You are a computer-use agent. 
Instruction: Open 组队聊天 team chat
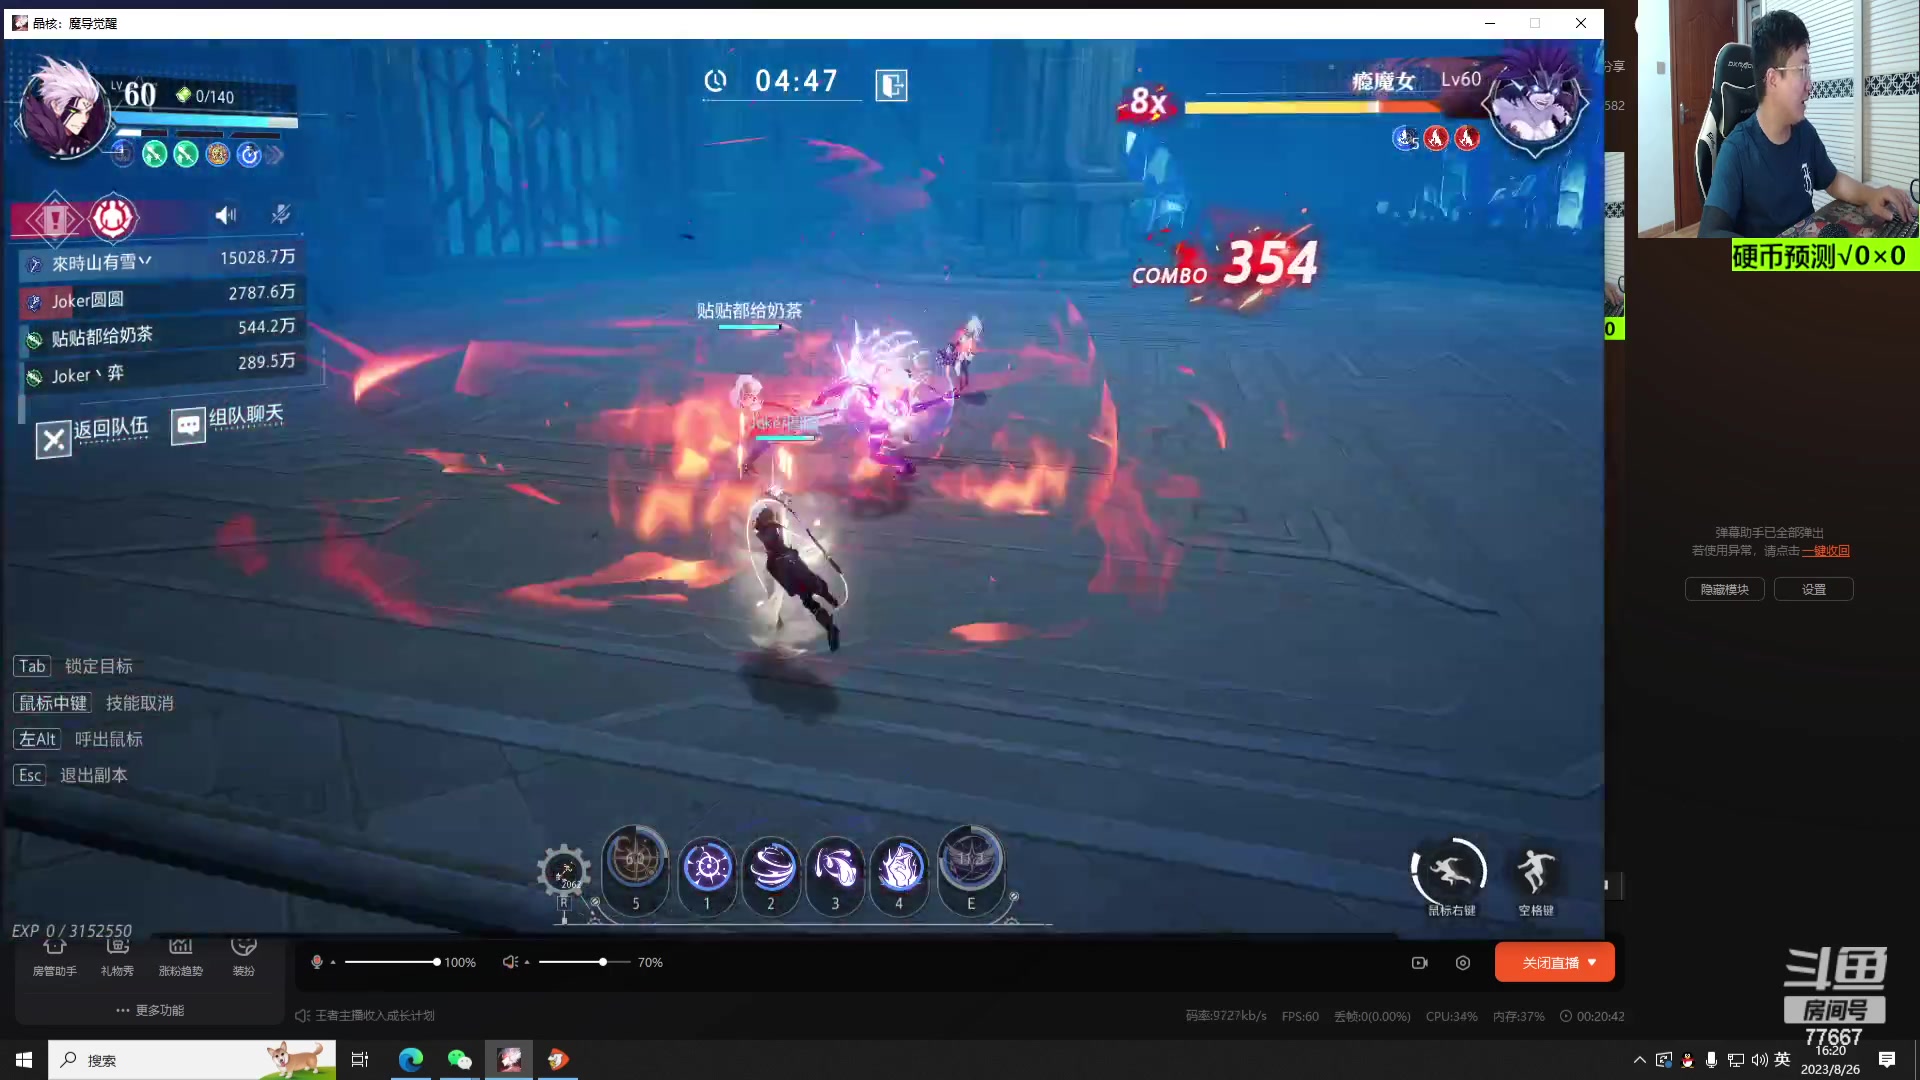point(228,421)
